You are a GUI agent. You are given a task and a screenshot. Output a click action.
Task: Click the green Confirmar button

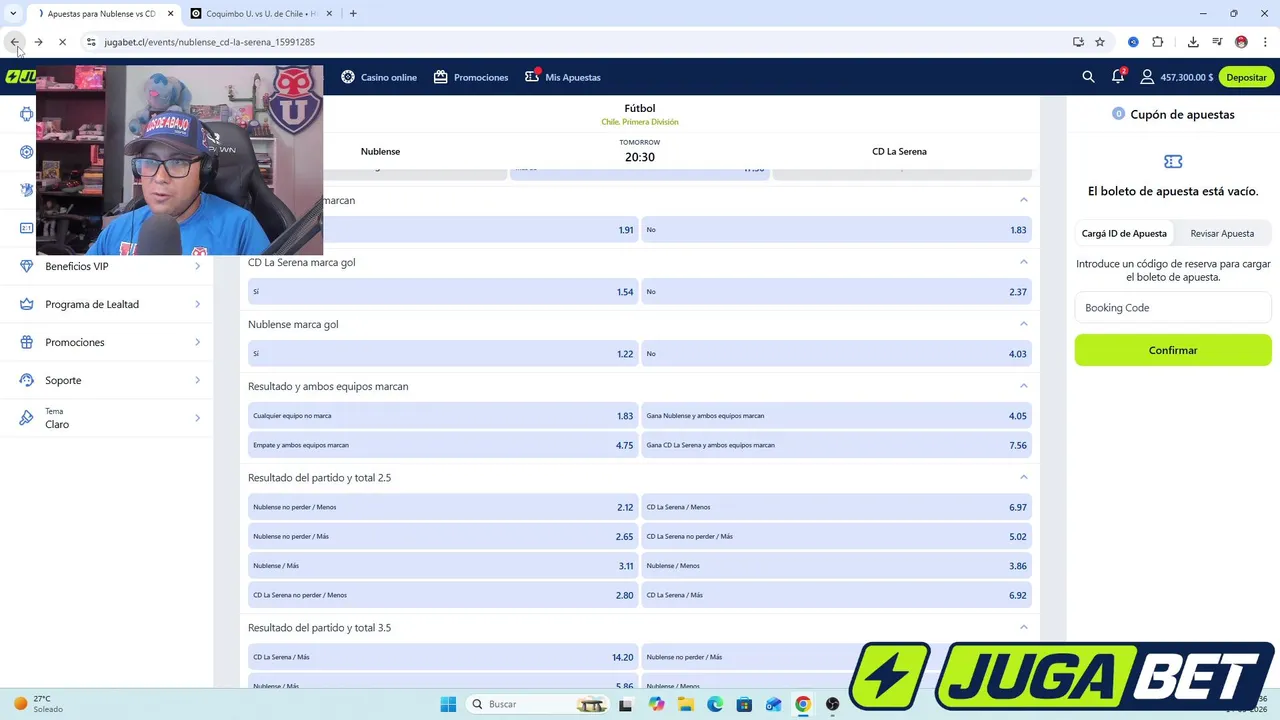pos(1173,350)
